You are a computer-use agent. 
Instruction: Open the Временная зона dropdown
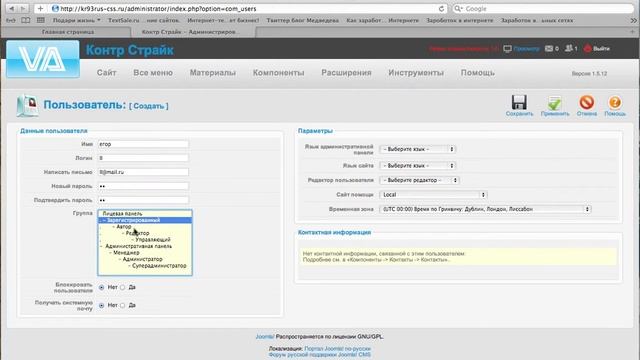coord(485,209)
